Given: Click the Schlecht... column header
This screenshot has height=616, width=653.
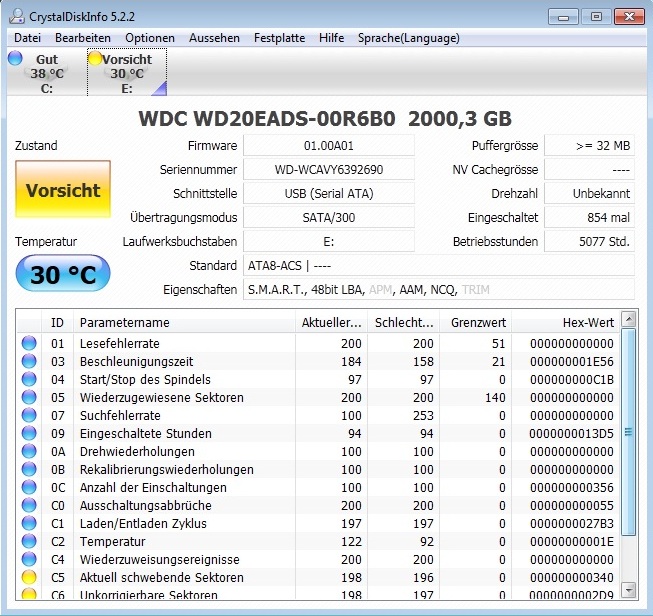Looking at the screenshot, I should pos(404,322).
